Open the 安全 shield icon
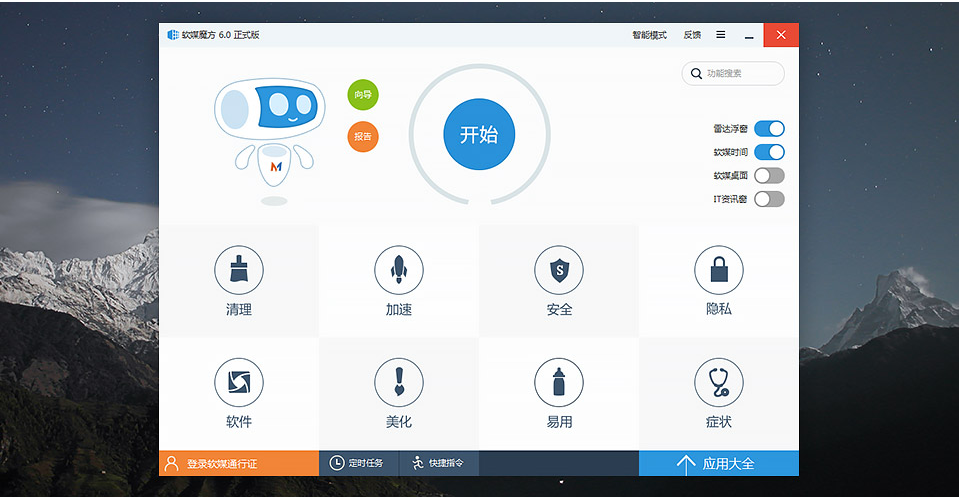 point(559,270)
